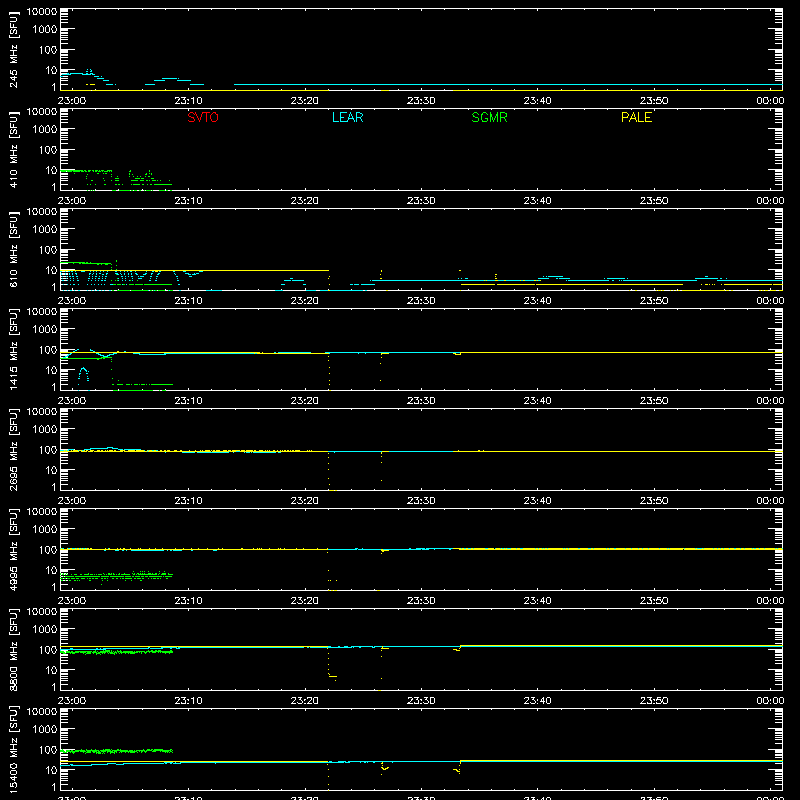Viewport: 800px width, 800px height.
Task: Click 23:40 tick label below the 410 MHz plot
Action: (537, 201)
